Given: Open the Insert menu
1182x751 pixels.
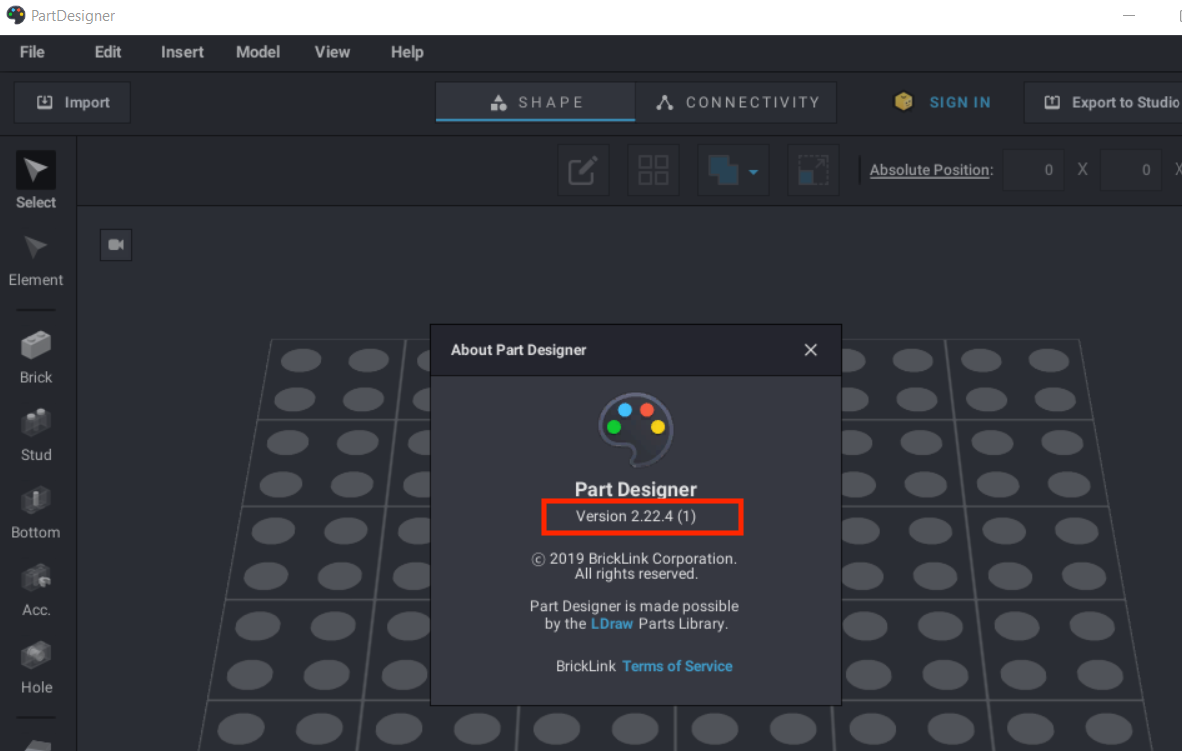Looking at the screenshot, I should click(x=182, y=52).
